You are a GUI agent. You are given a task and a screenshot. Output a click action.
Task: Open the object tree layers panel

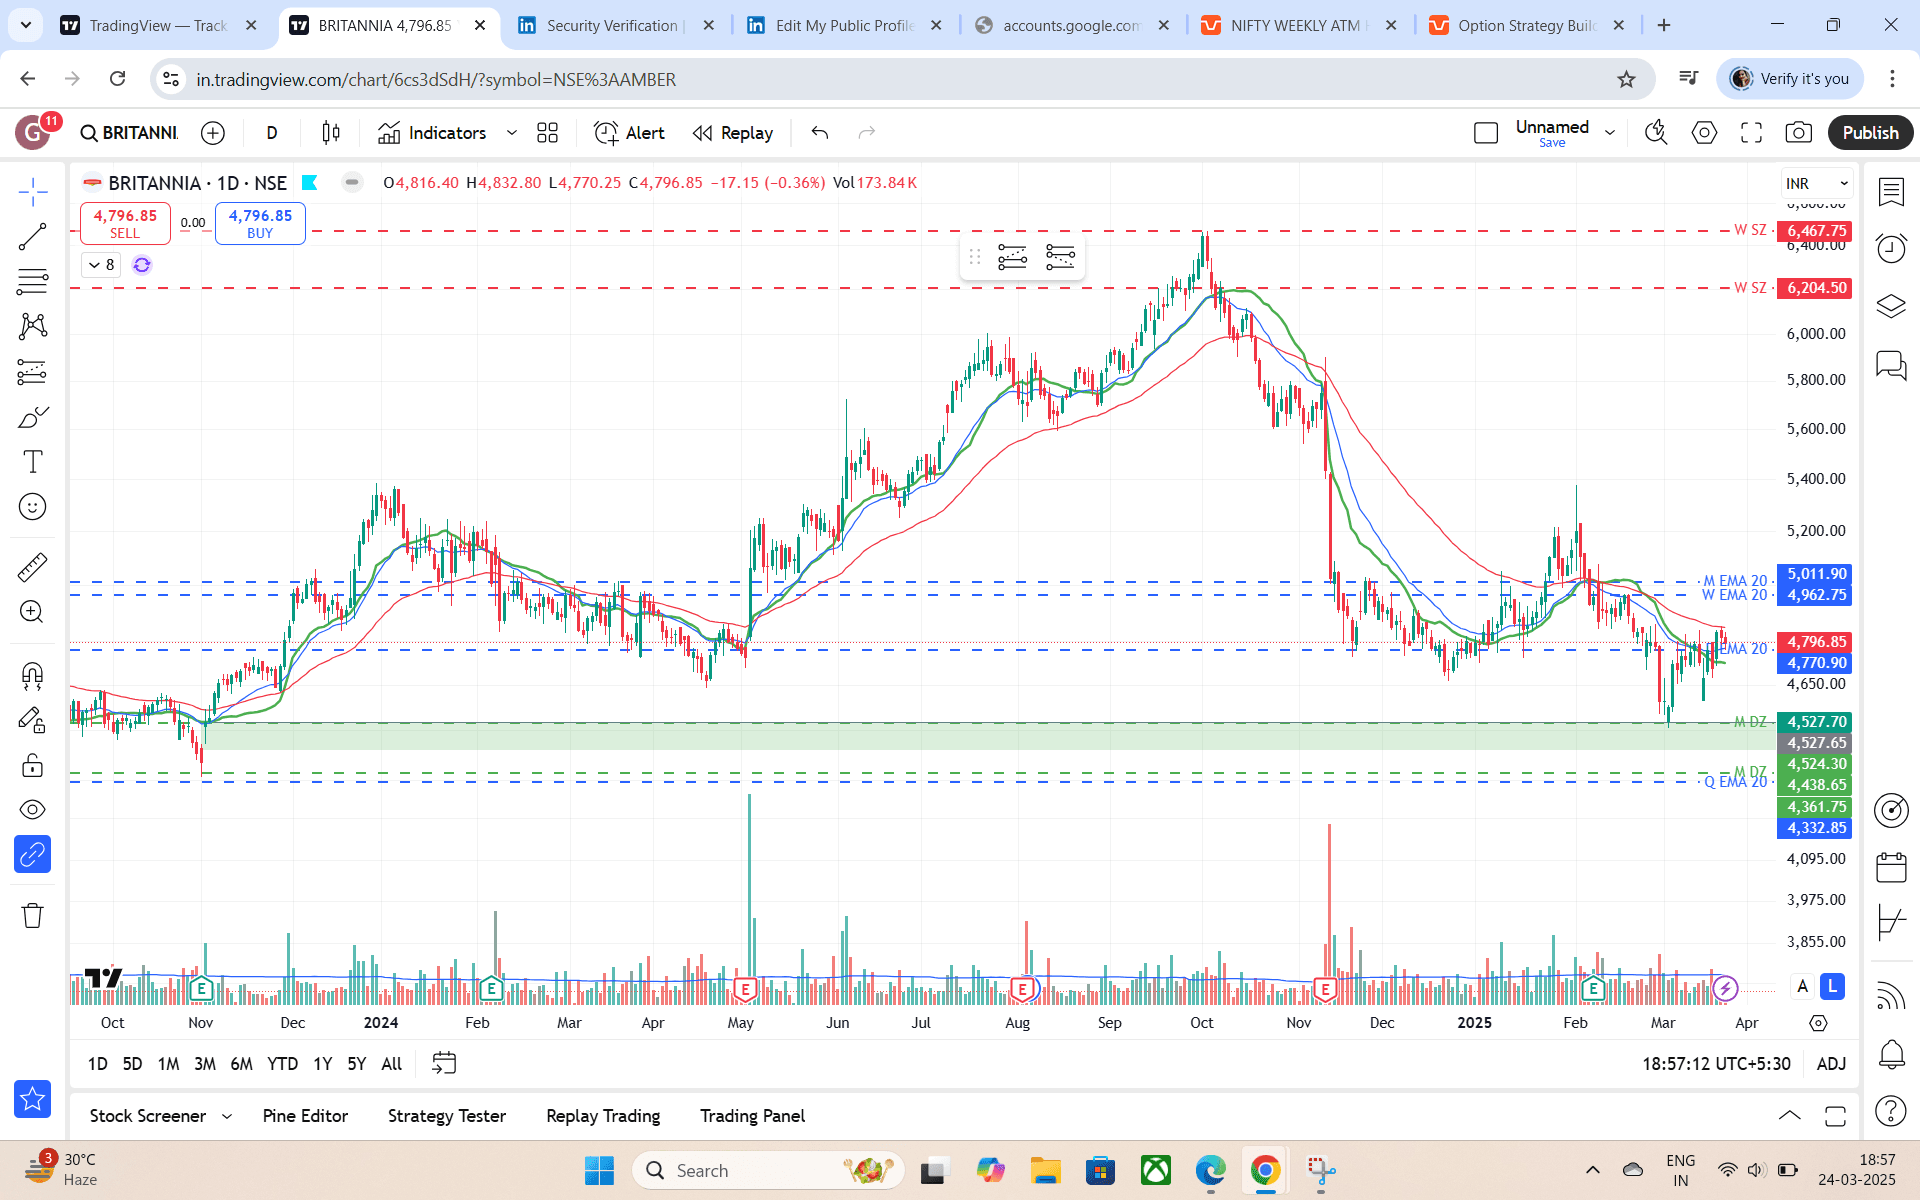[x=1891, y=306]
